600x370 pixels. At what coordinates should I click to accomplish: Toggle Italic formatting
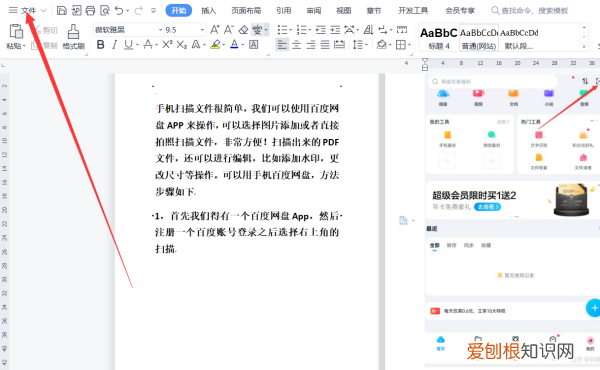(114, 45)
